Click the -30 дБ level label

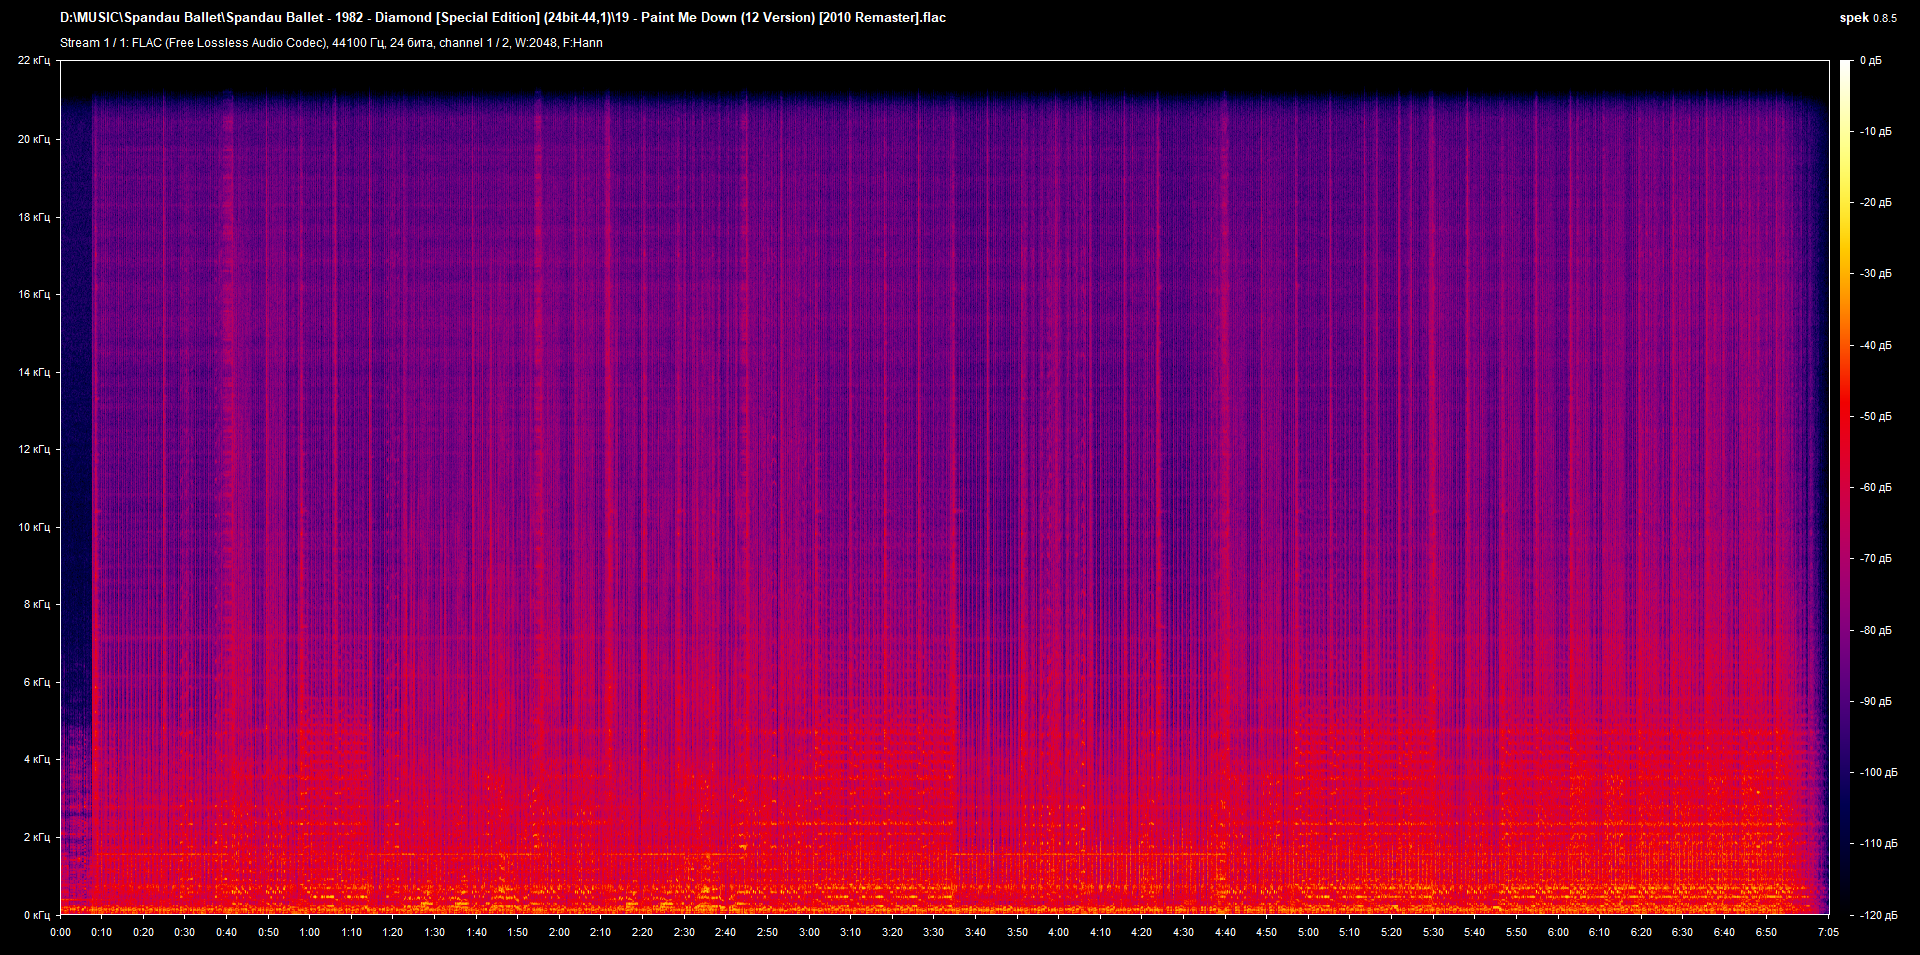tap(1875, 274)
